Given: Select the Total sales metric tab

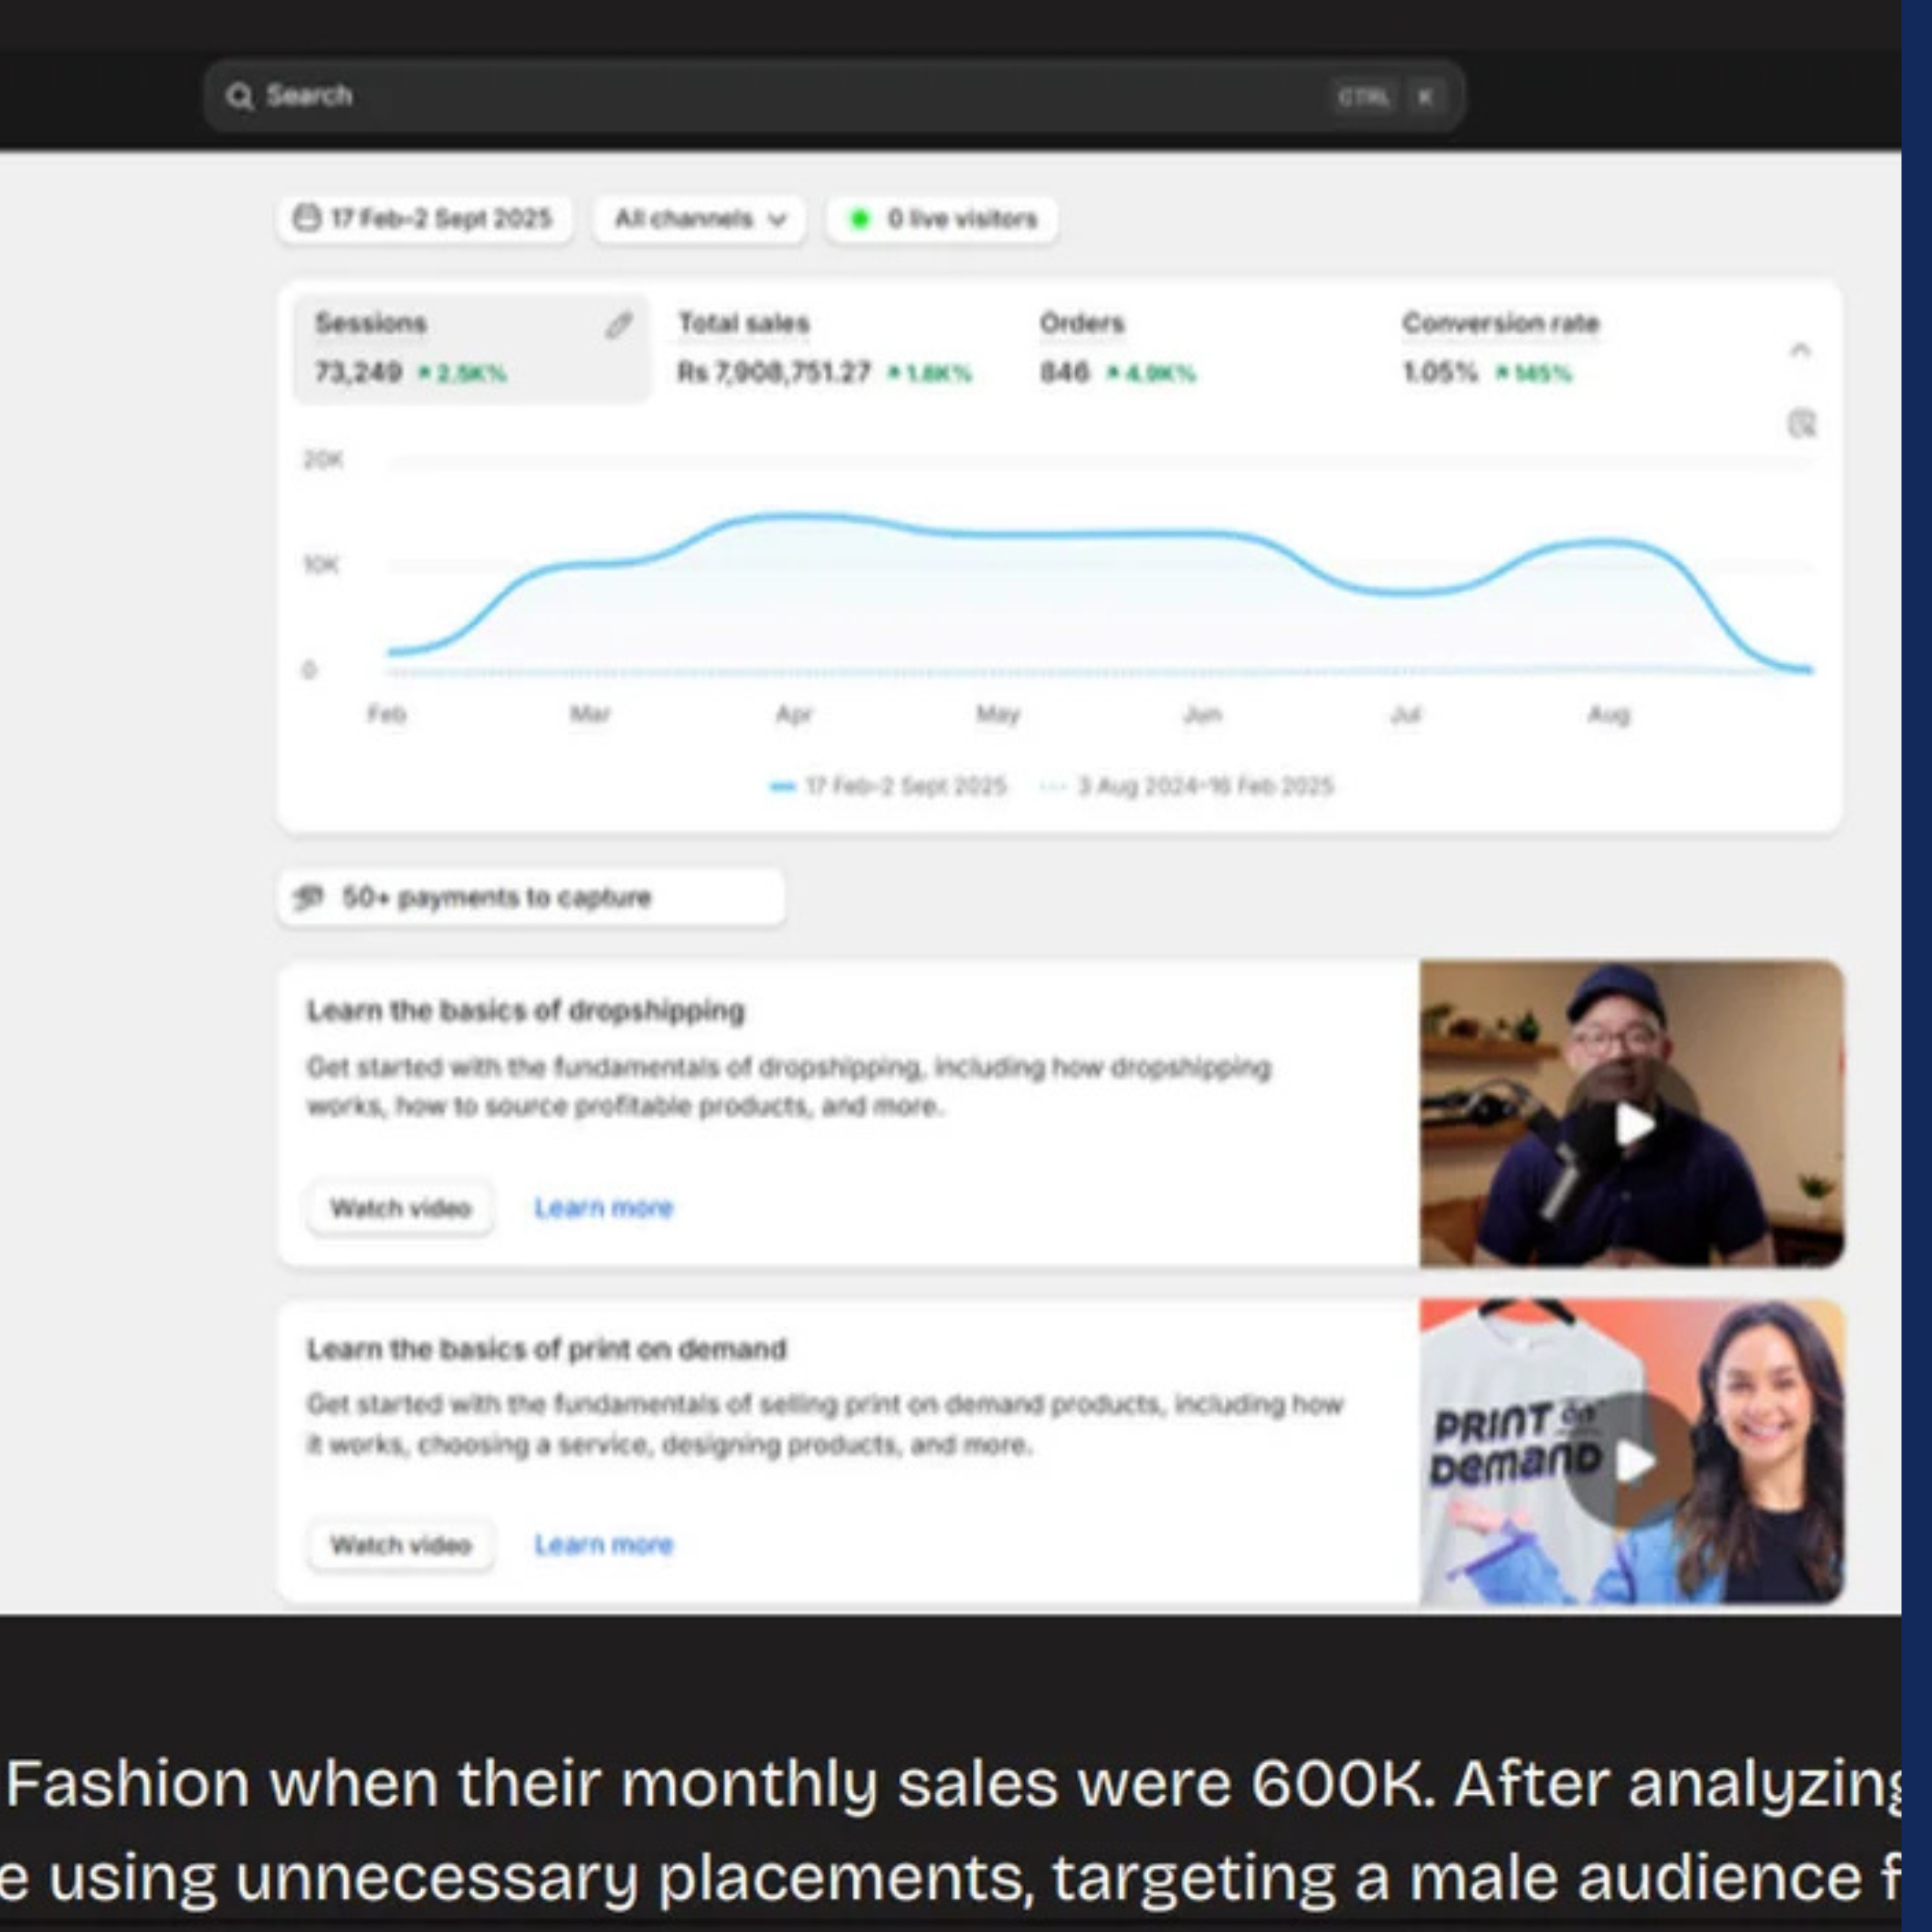Looking at the screenshot, I should click(x=825, y=349).
